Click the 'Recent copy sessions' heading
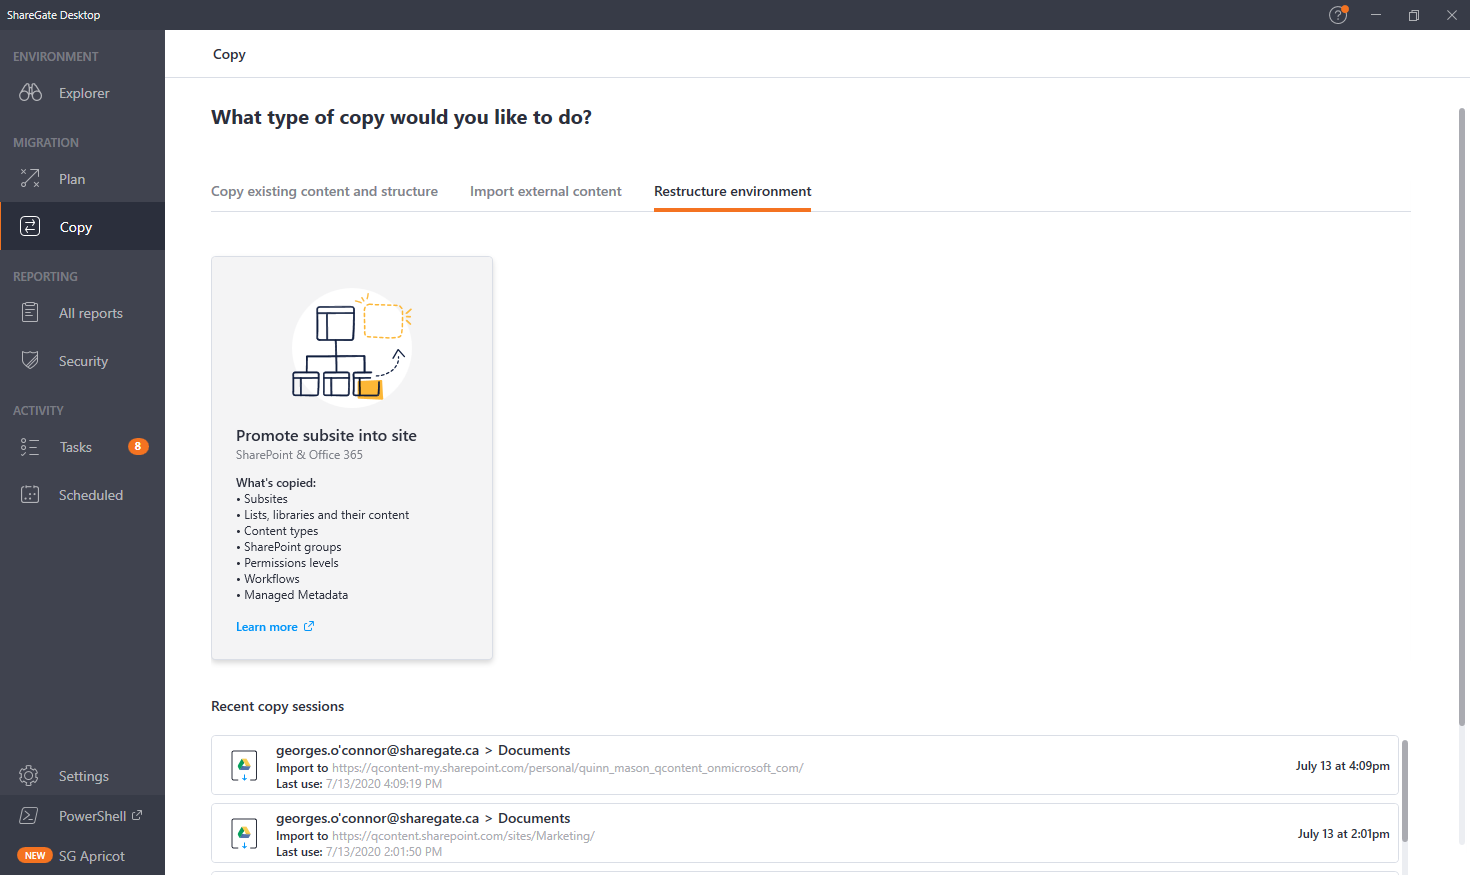Viewport: 1470px width, 875px height. click(x=277, y=706)
